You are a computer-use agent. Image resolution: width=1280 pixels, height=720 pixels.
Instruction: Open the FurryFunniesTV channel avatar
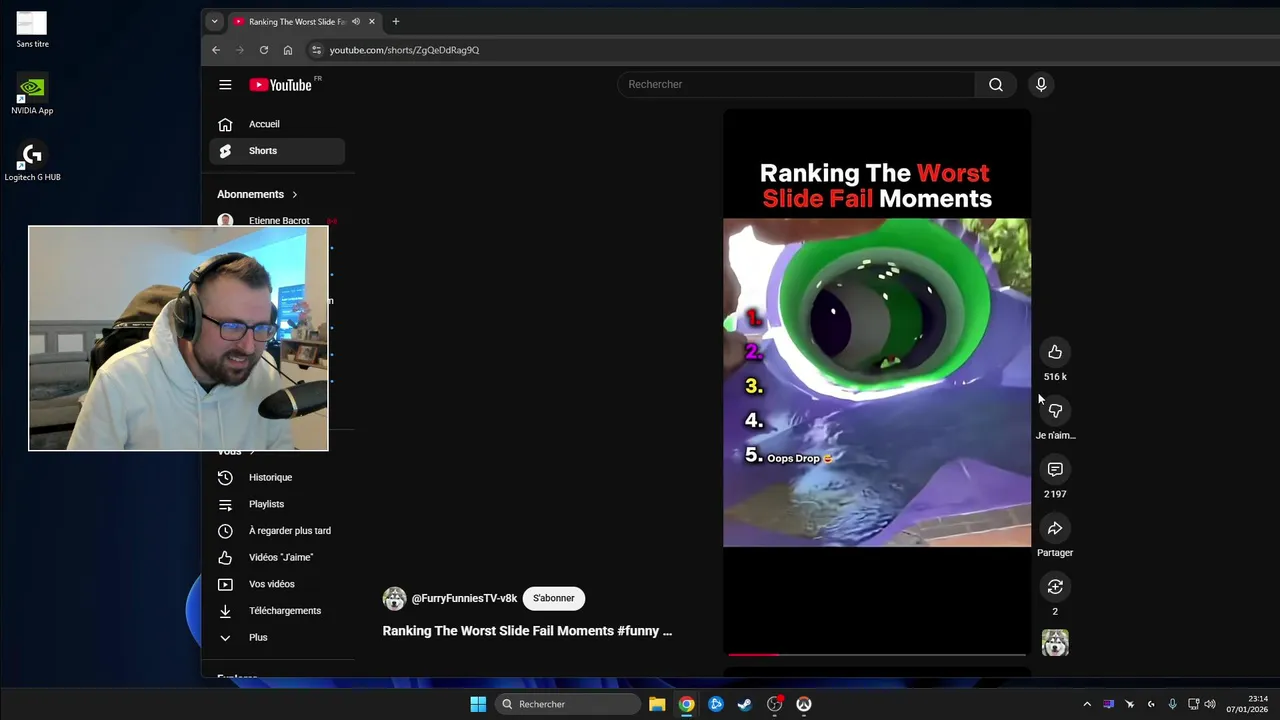(395, 598)
